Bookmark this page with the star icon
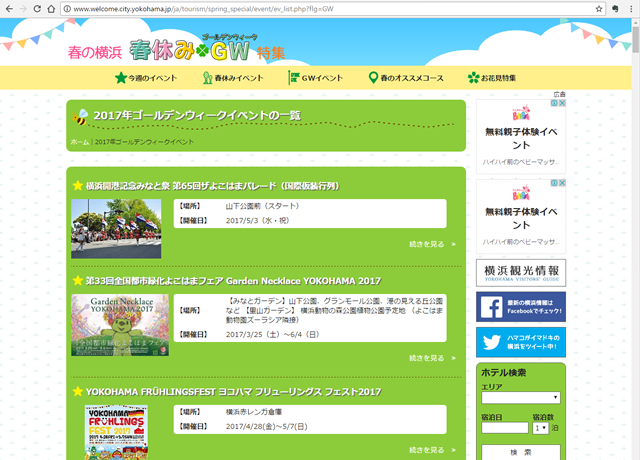 [597, 8]
